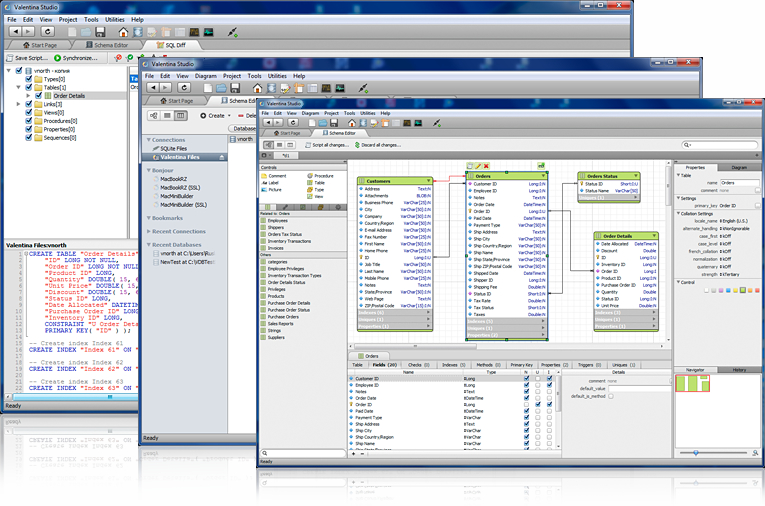Click Script all changes button
This screenshot has width=765, height=506.
coord(327,145)
